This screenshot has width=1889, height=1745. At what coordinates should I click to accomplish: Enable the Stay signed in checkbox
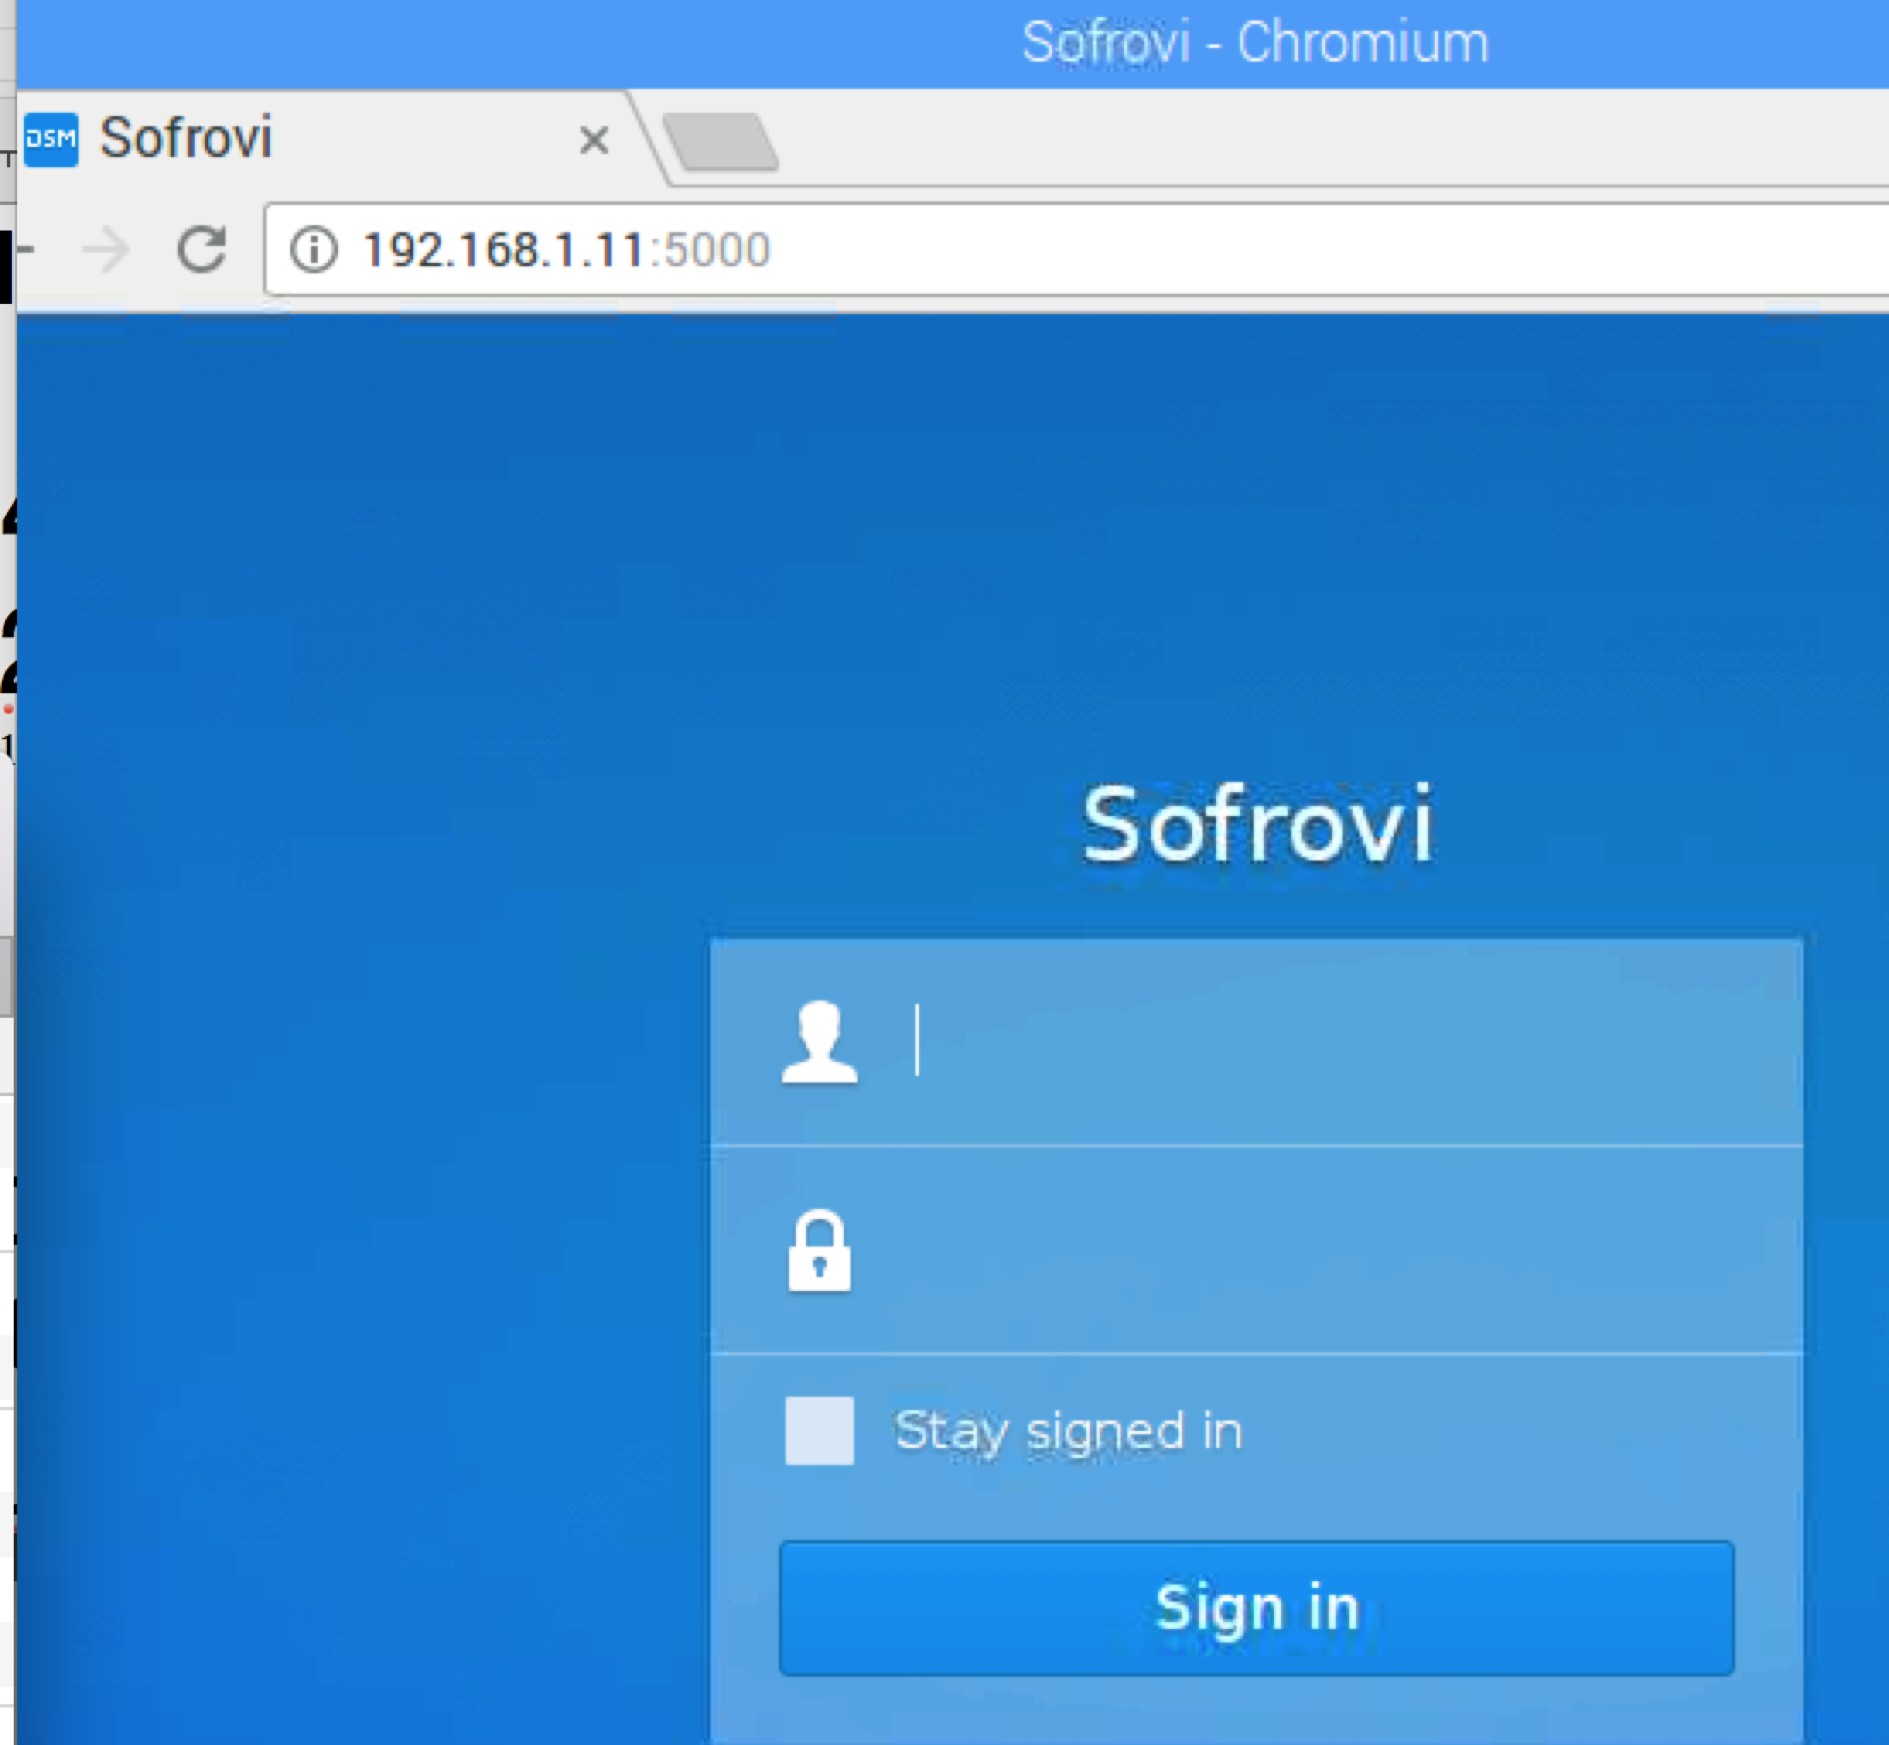pyautogui.click(x=819, y=1430)
